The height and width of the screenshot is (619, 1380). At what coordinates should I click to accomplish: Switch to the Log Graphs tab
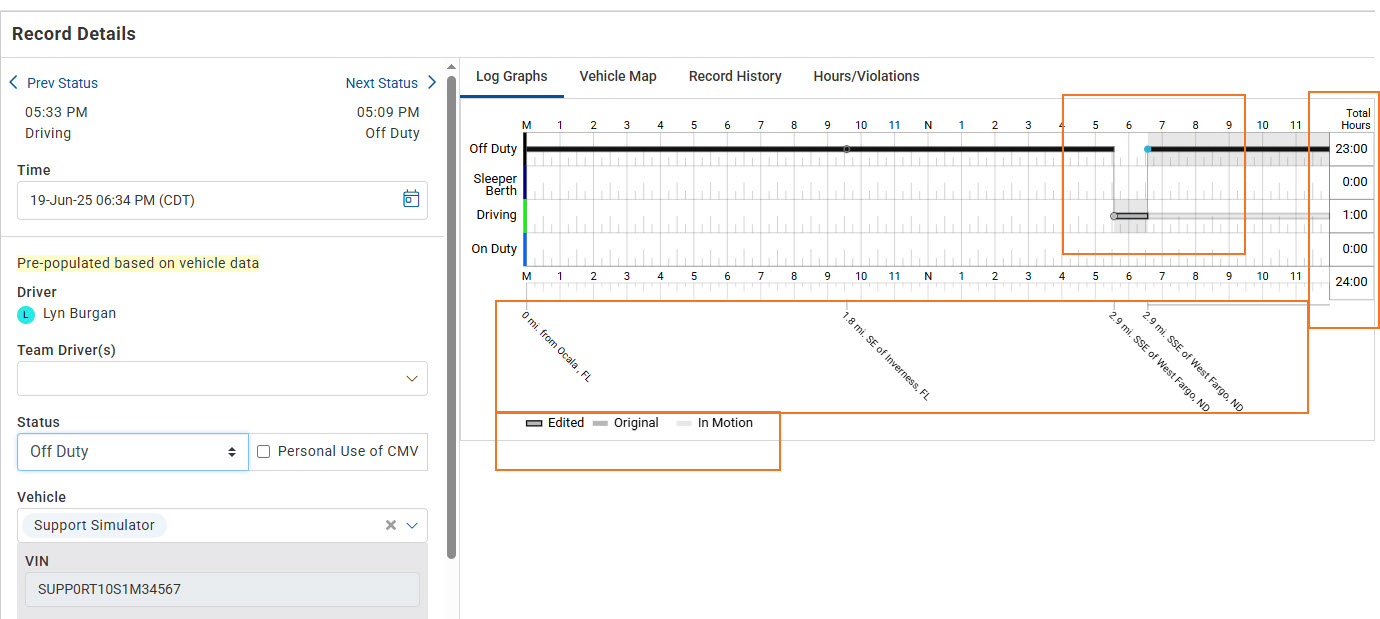coord(512,76)
